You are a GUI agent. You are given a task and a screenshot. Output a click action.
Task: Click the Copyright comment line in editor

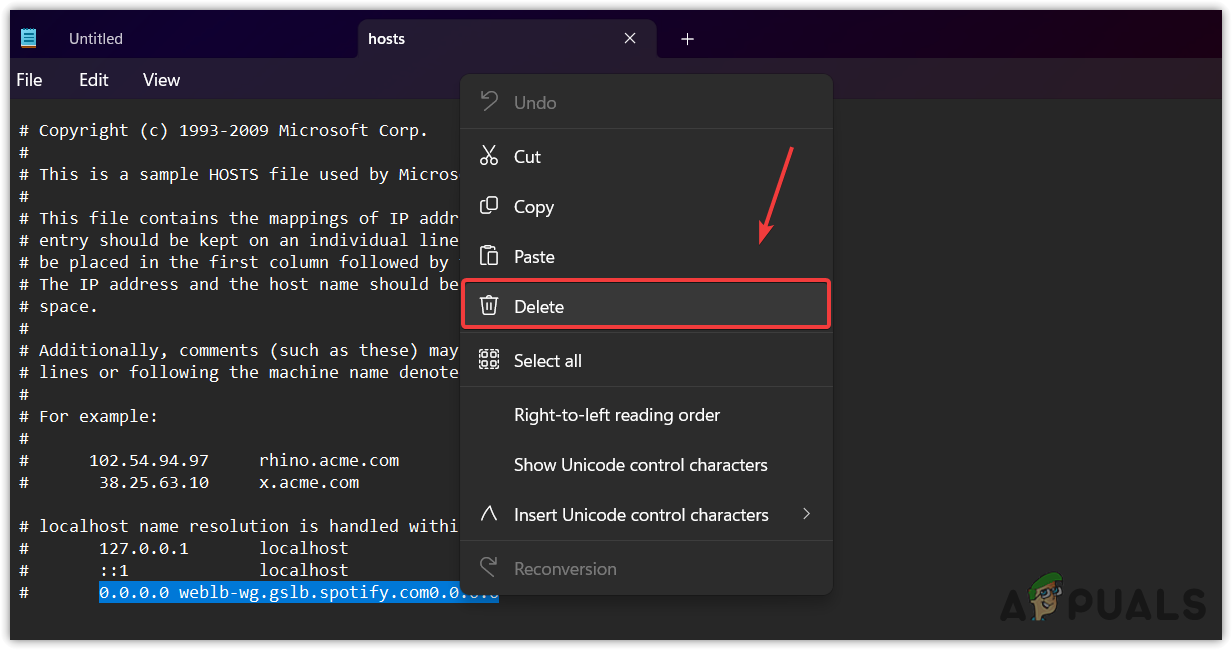(x=233, y=130)
